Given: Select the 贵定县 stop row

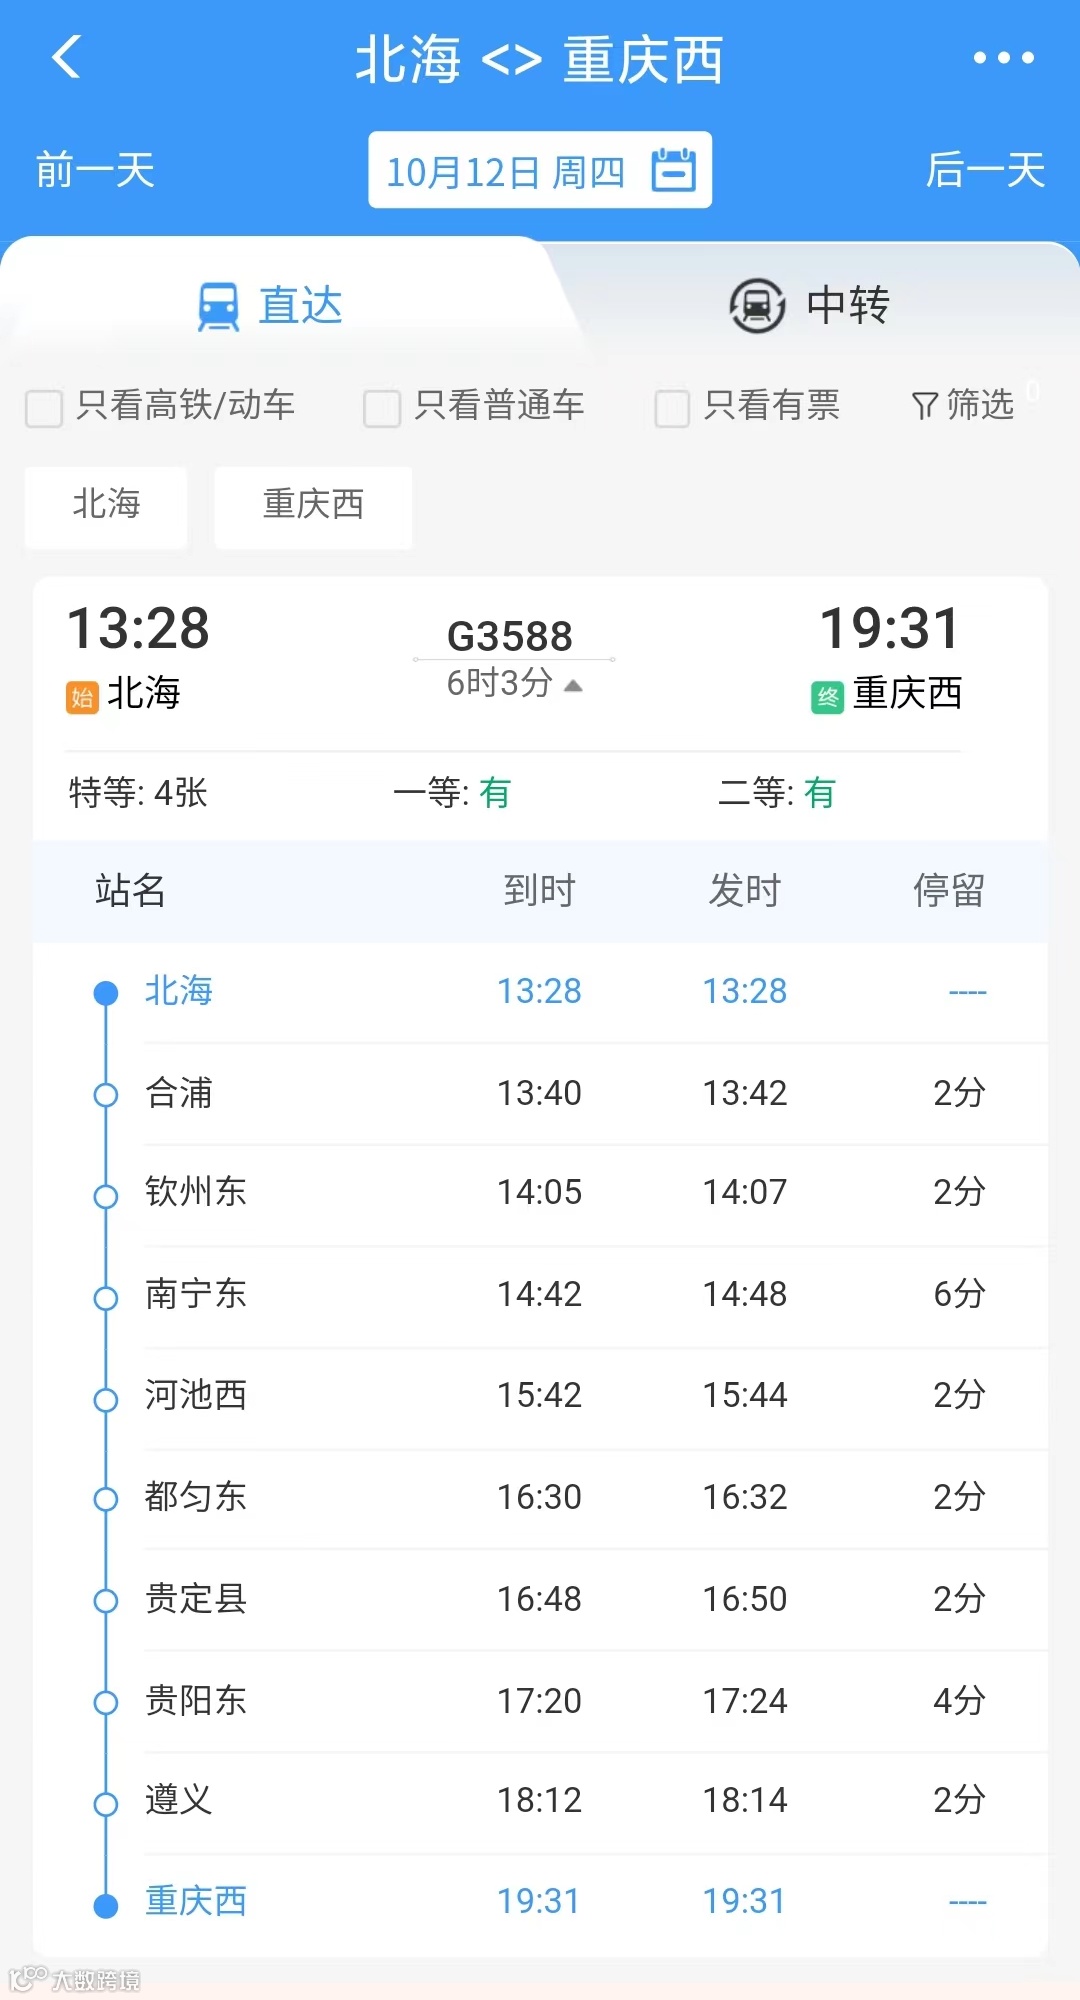Looking at the screenshot, I should coord(540,1600).
